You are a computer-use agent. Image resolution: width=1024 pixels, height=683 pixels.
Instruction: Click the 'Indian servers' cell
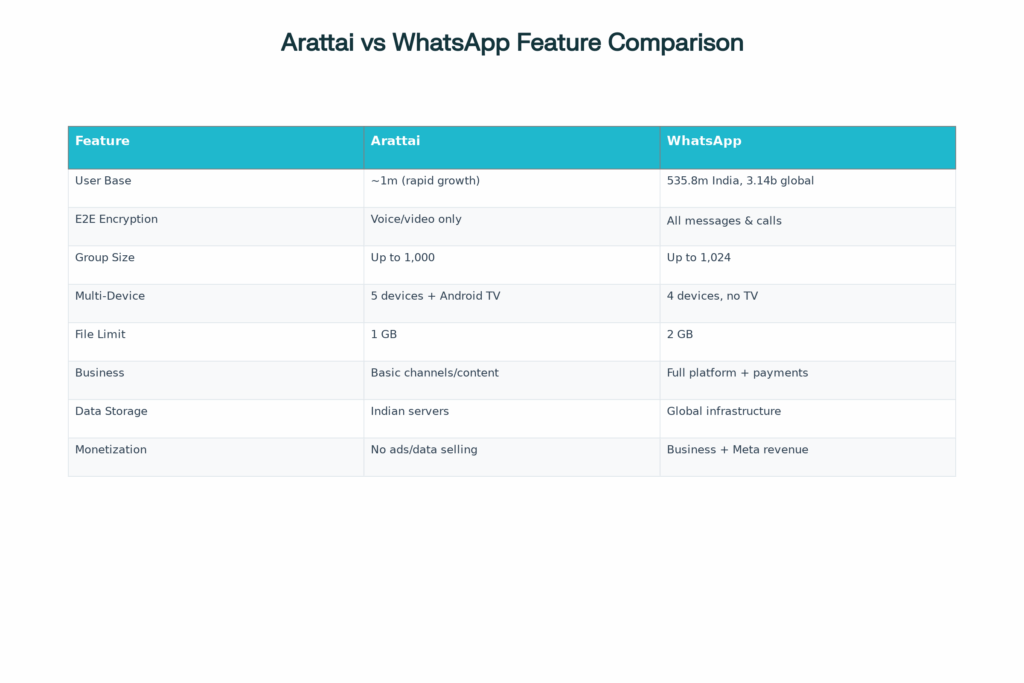coord(410,411)
